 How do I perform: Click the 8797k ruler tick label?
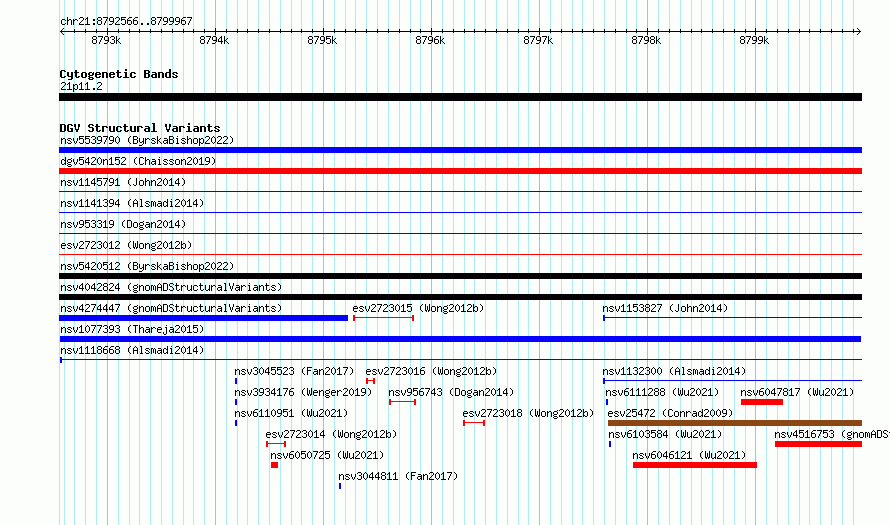[538, 40]
